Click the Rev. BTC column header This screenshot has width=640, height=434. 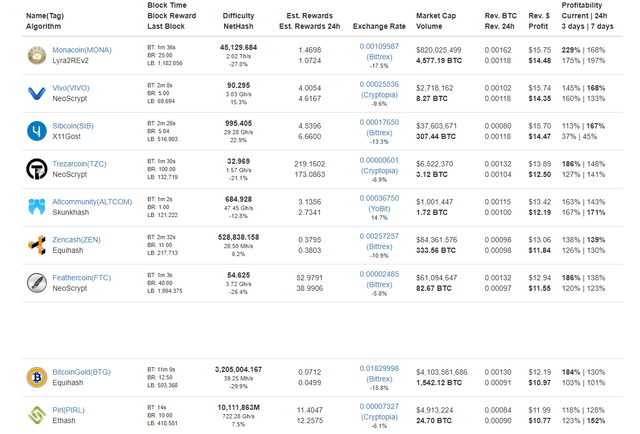click(x=500, y=16)
